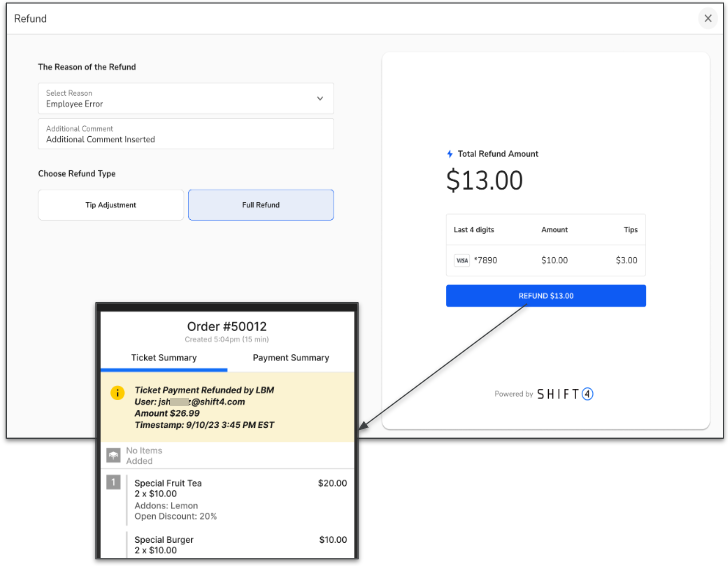
Task: Switch to the Payment Summary tab
Action: pos(291,357)
